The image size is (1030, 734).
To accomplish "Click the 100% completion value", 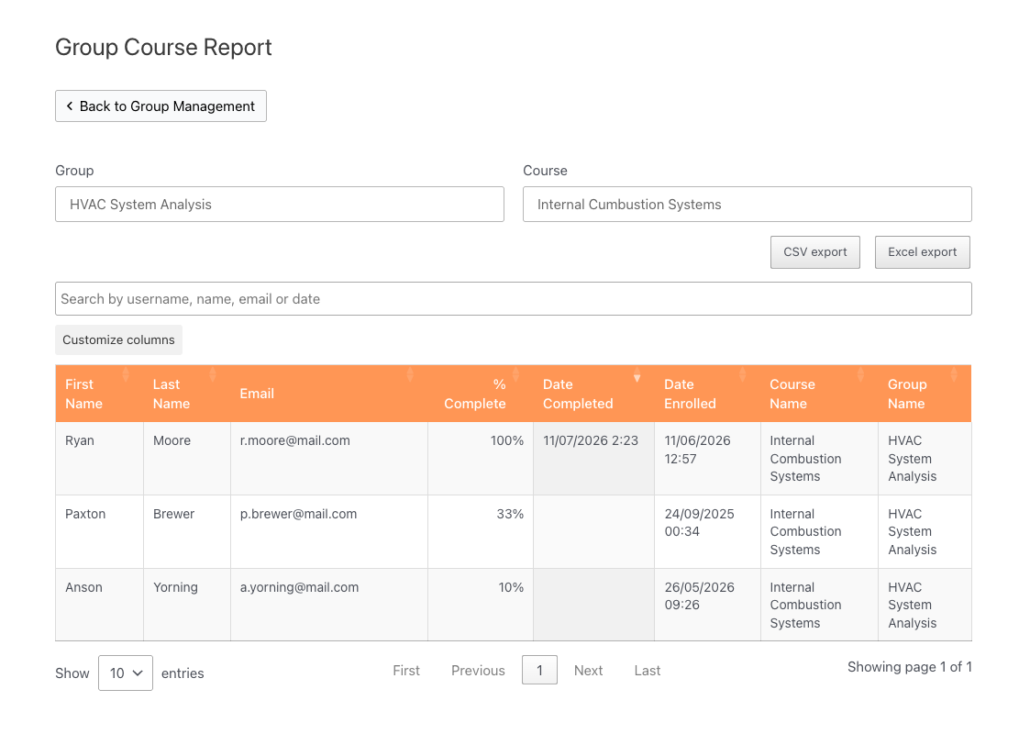I will [507, 441].
